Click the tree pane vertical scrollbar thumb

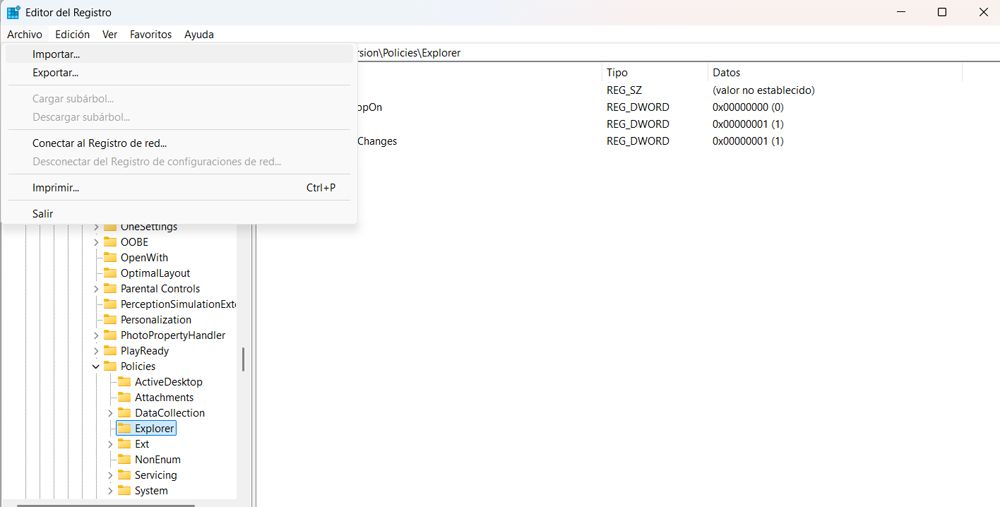tap(243, 360)
